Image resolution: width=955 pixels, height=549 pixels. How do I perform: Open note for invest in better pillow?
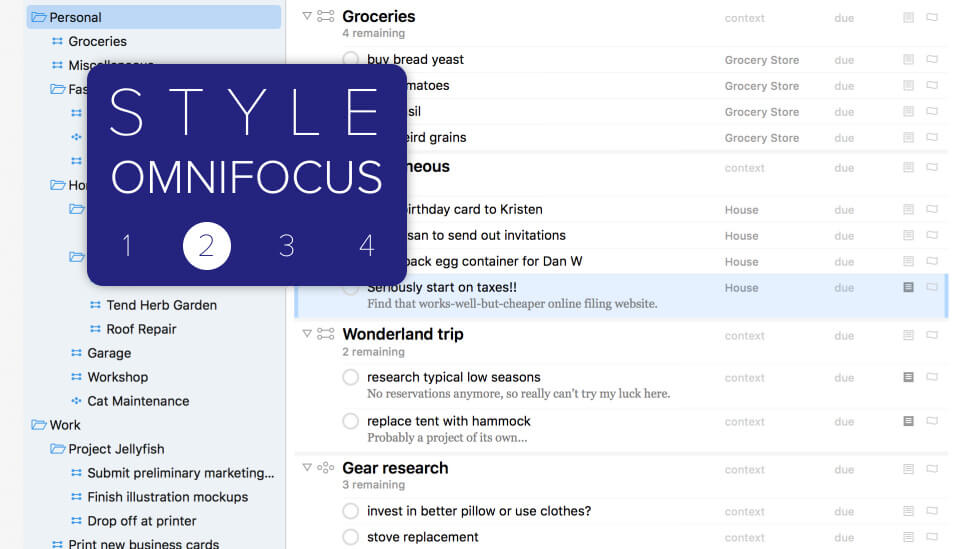[x=908, y=511]
